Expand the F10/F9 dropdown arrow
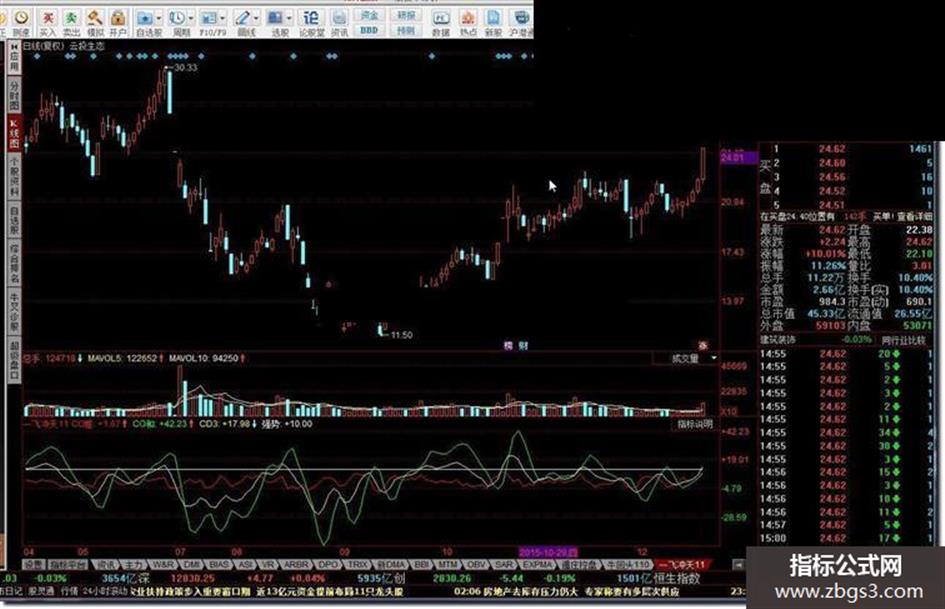Viewport: 945px width, 609px height. click(x=222, y=19)
